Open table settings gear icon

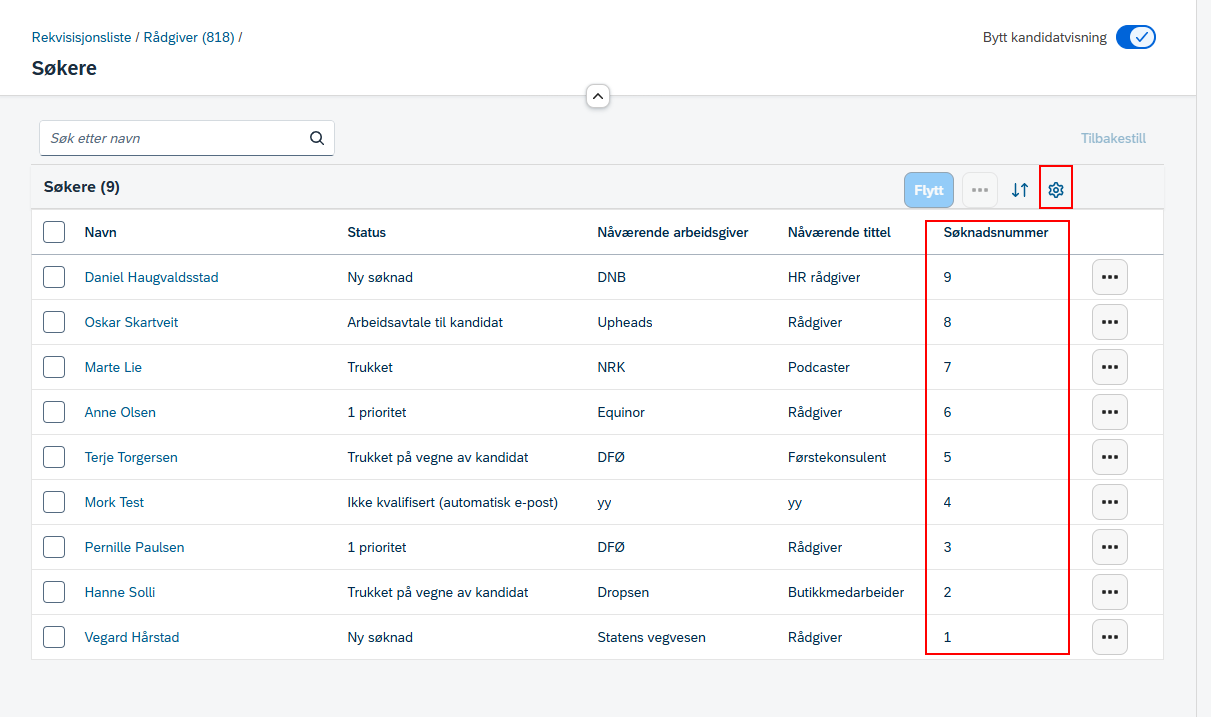1056,189
